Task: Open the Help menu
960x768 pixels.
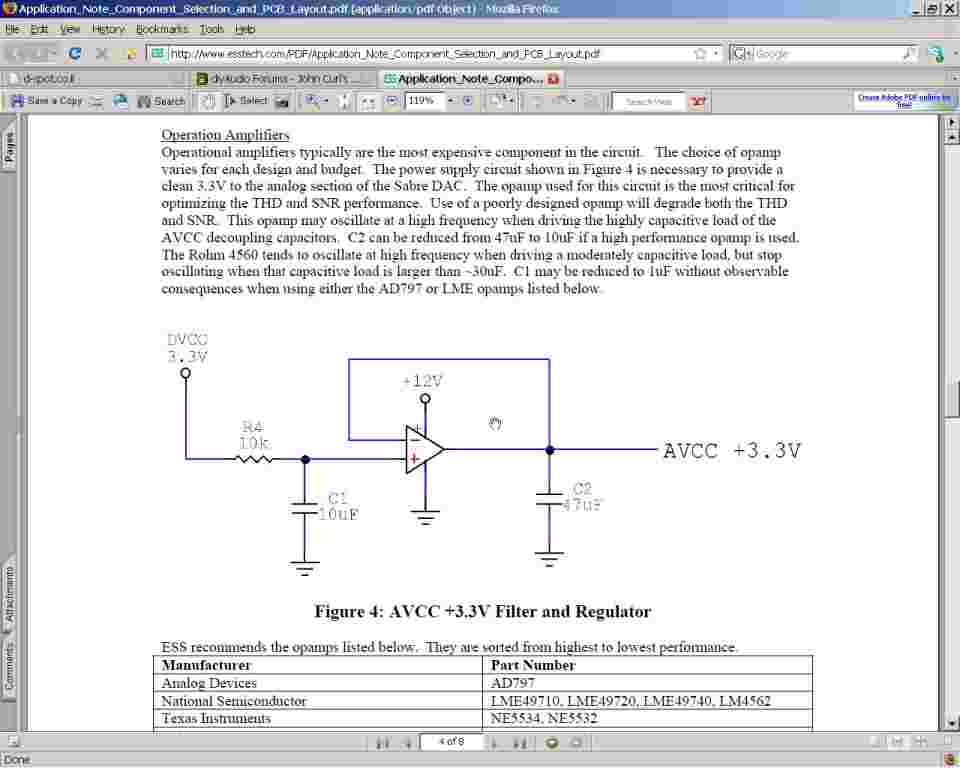Action: (245, 29)
